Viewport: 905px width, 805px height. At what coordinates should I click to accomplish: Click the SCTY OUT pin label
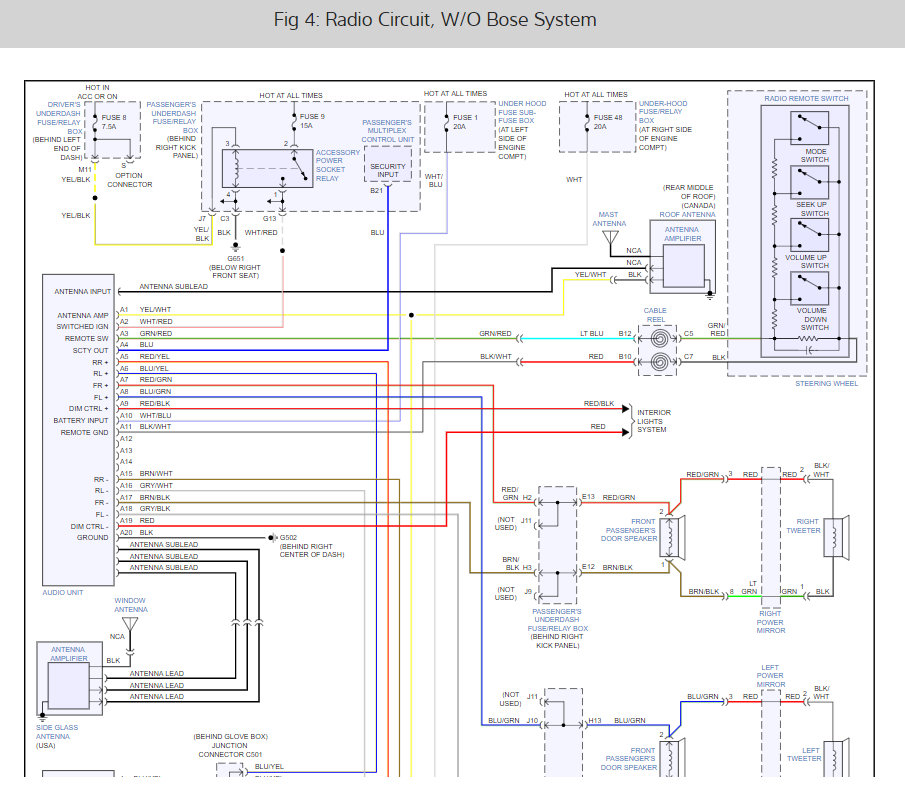90,351
